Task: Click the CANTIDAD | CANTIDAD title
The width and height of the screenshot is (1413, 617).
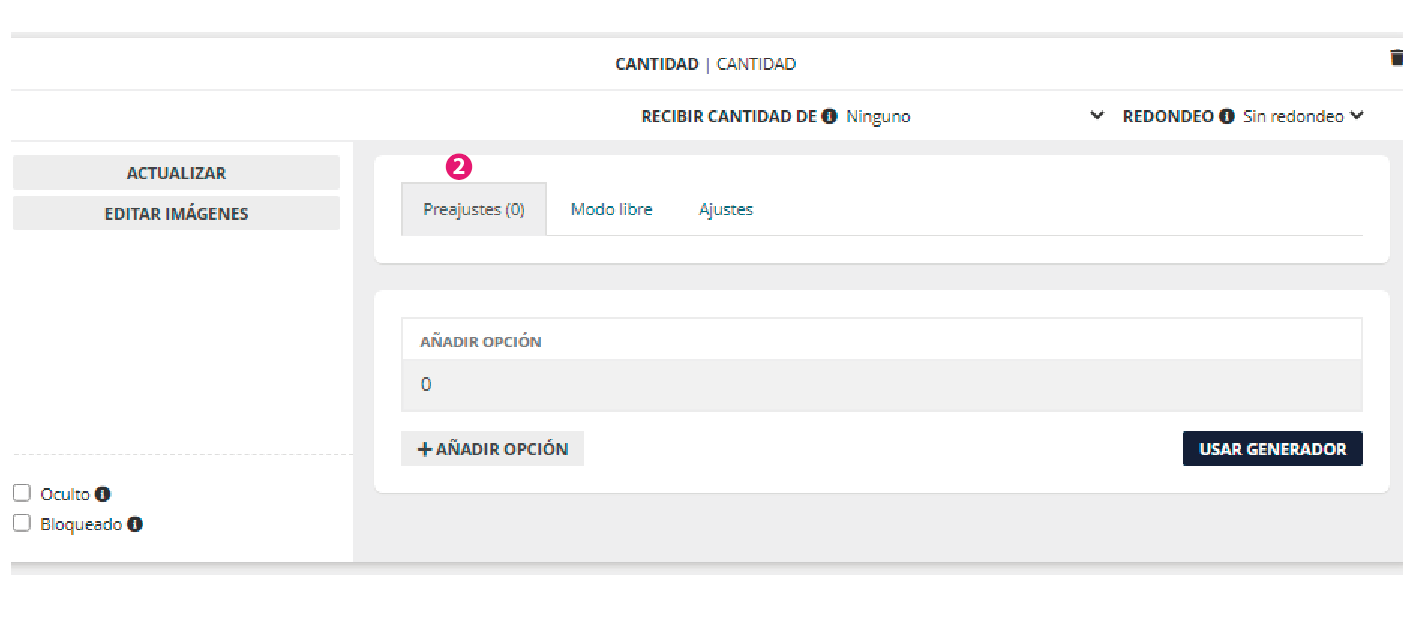Action: pyautogui.click(x=705, y=64)
